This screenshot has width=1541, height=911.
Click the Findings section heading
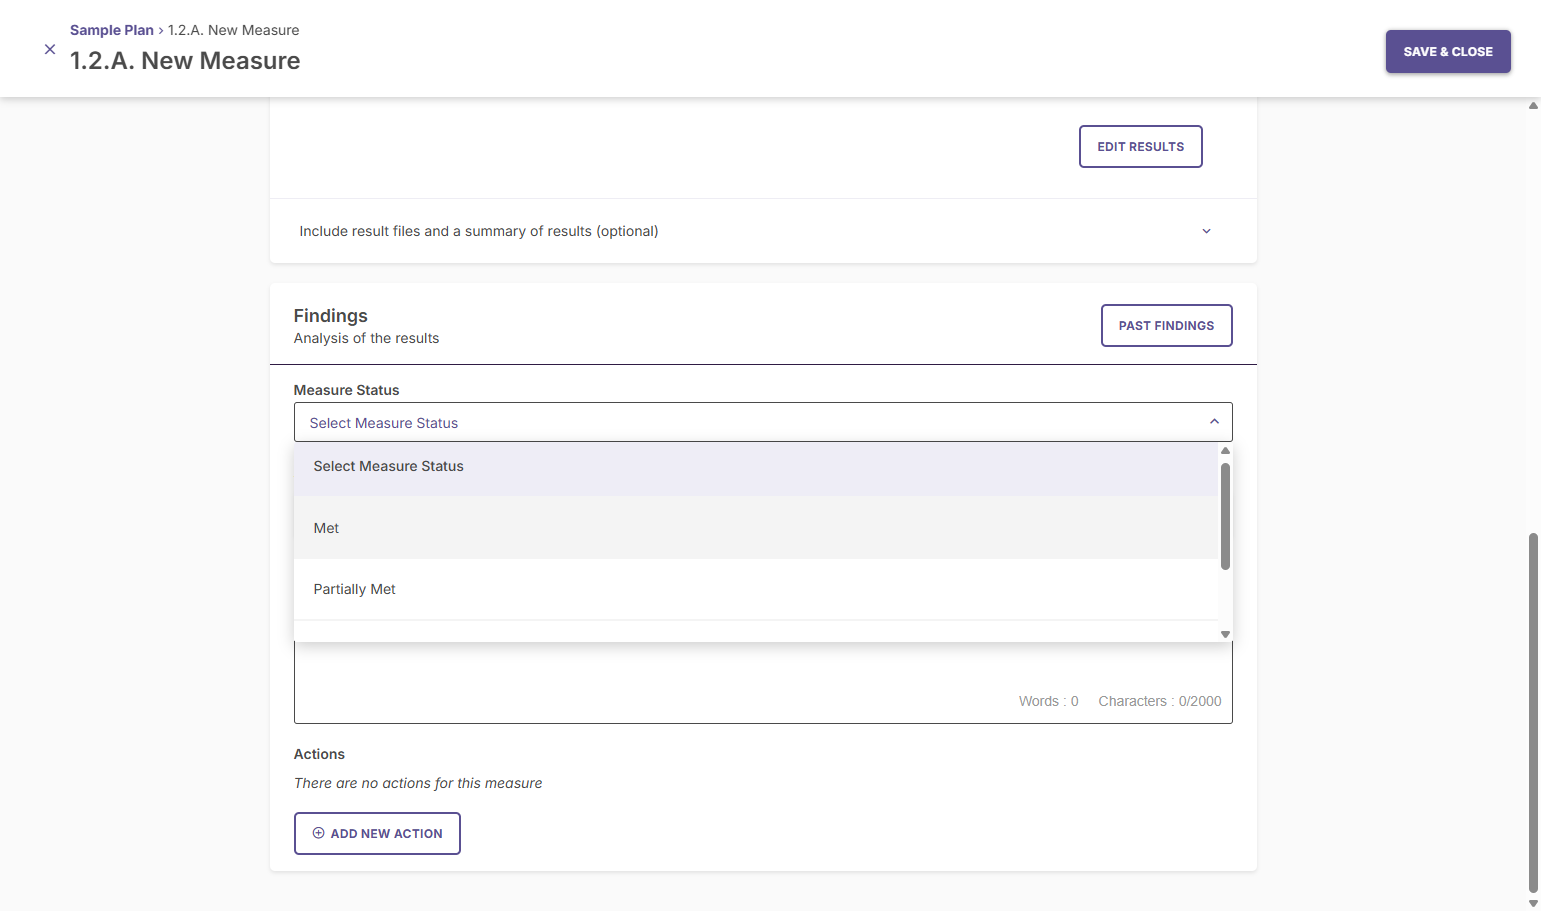point(331,316)
